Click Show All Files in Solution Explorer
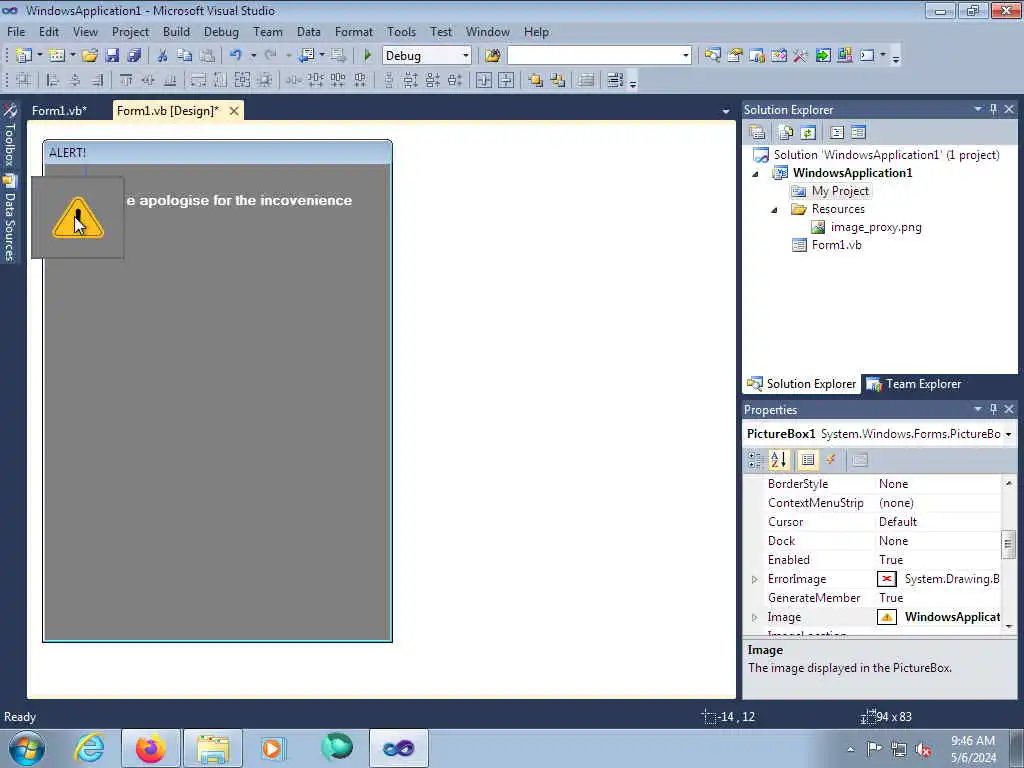 (x=786, y=133)
